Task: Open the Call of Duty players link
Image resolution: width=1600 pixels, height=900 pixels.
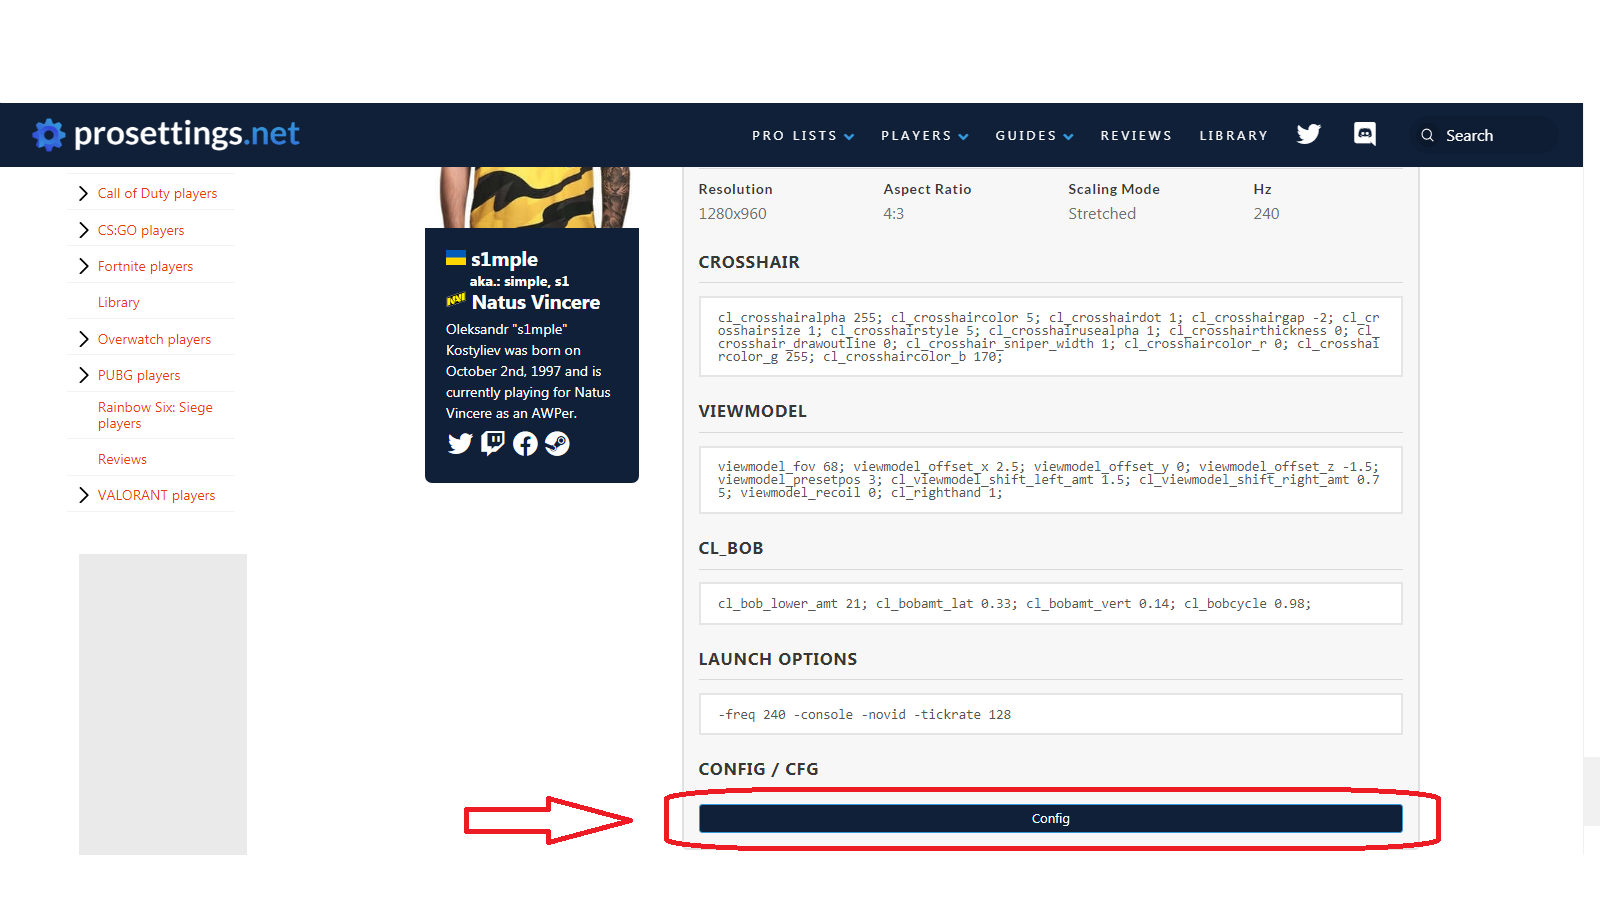Action: 157,193
